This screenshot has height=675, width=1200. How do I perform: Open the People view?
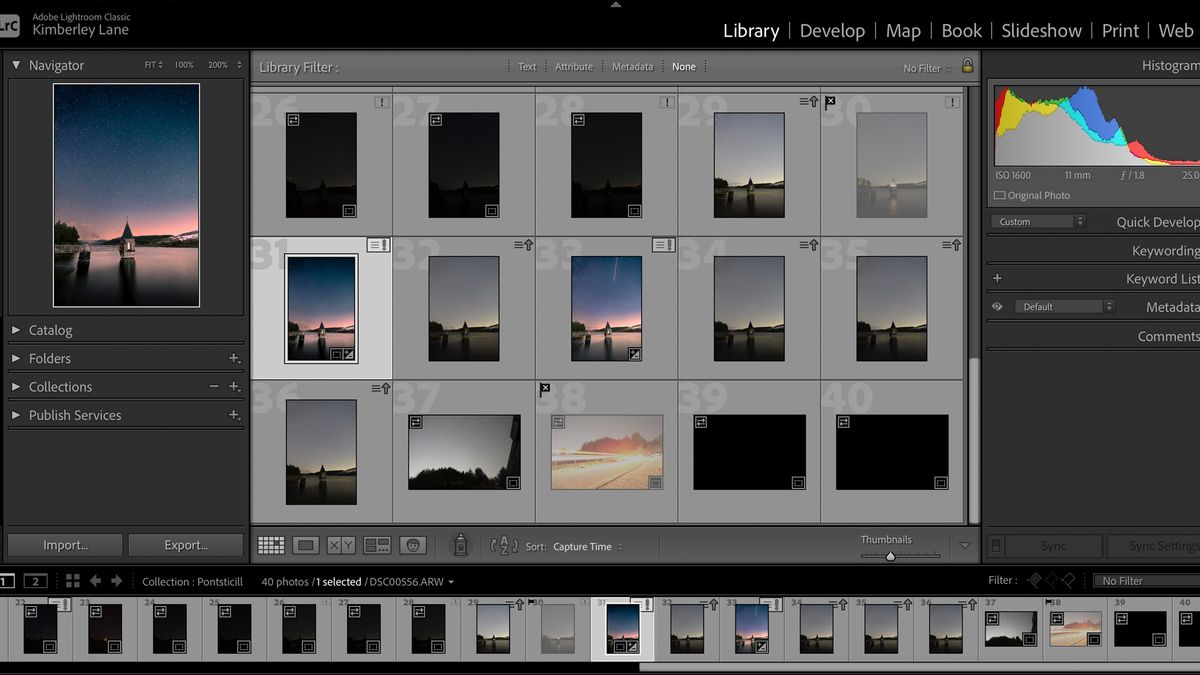click(414, 546)
